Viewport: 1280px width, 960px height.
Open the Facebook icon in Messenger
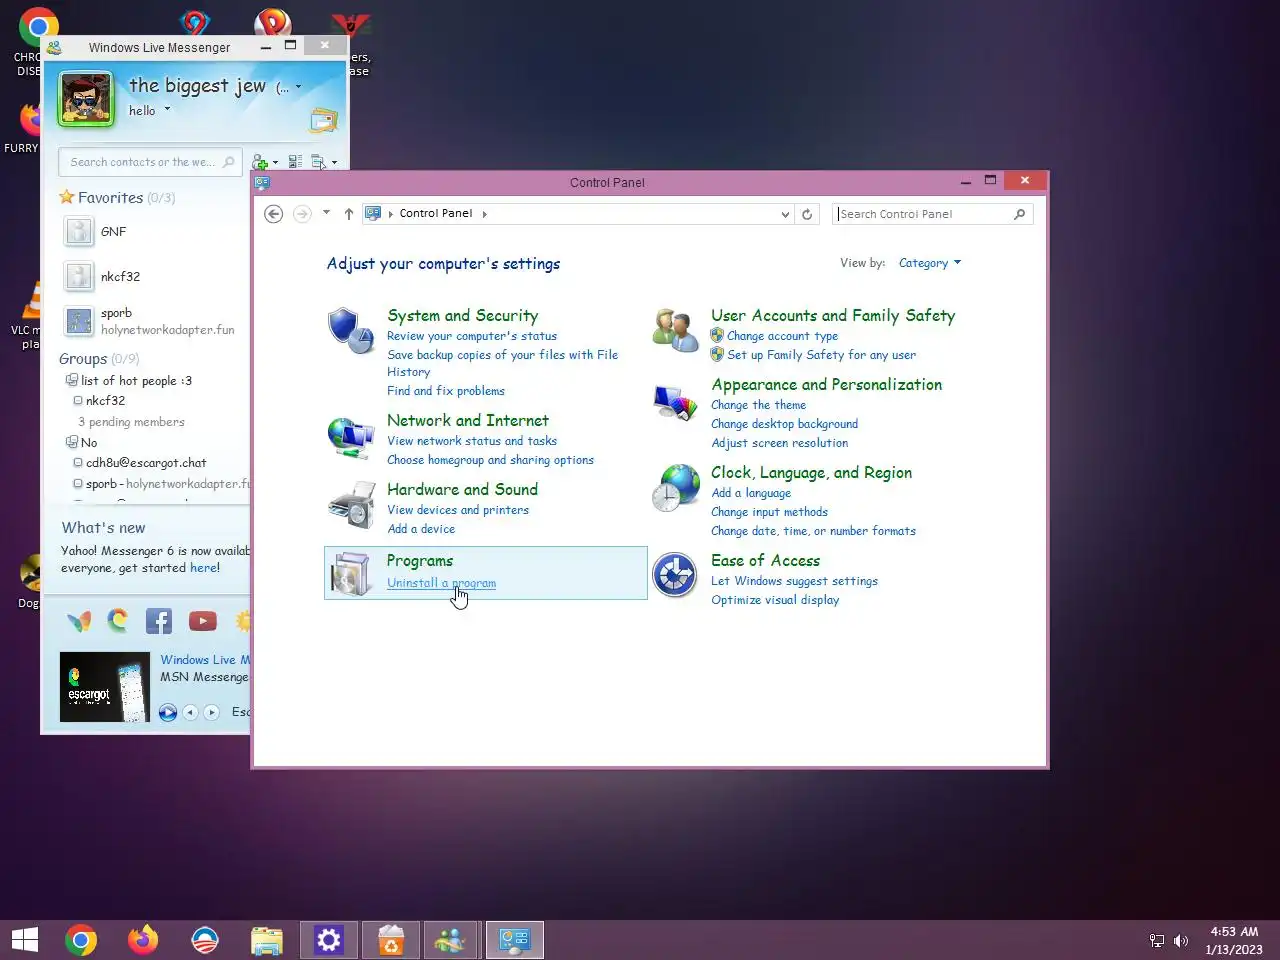[159, 621]
